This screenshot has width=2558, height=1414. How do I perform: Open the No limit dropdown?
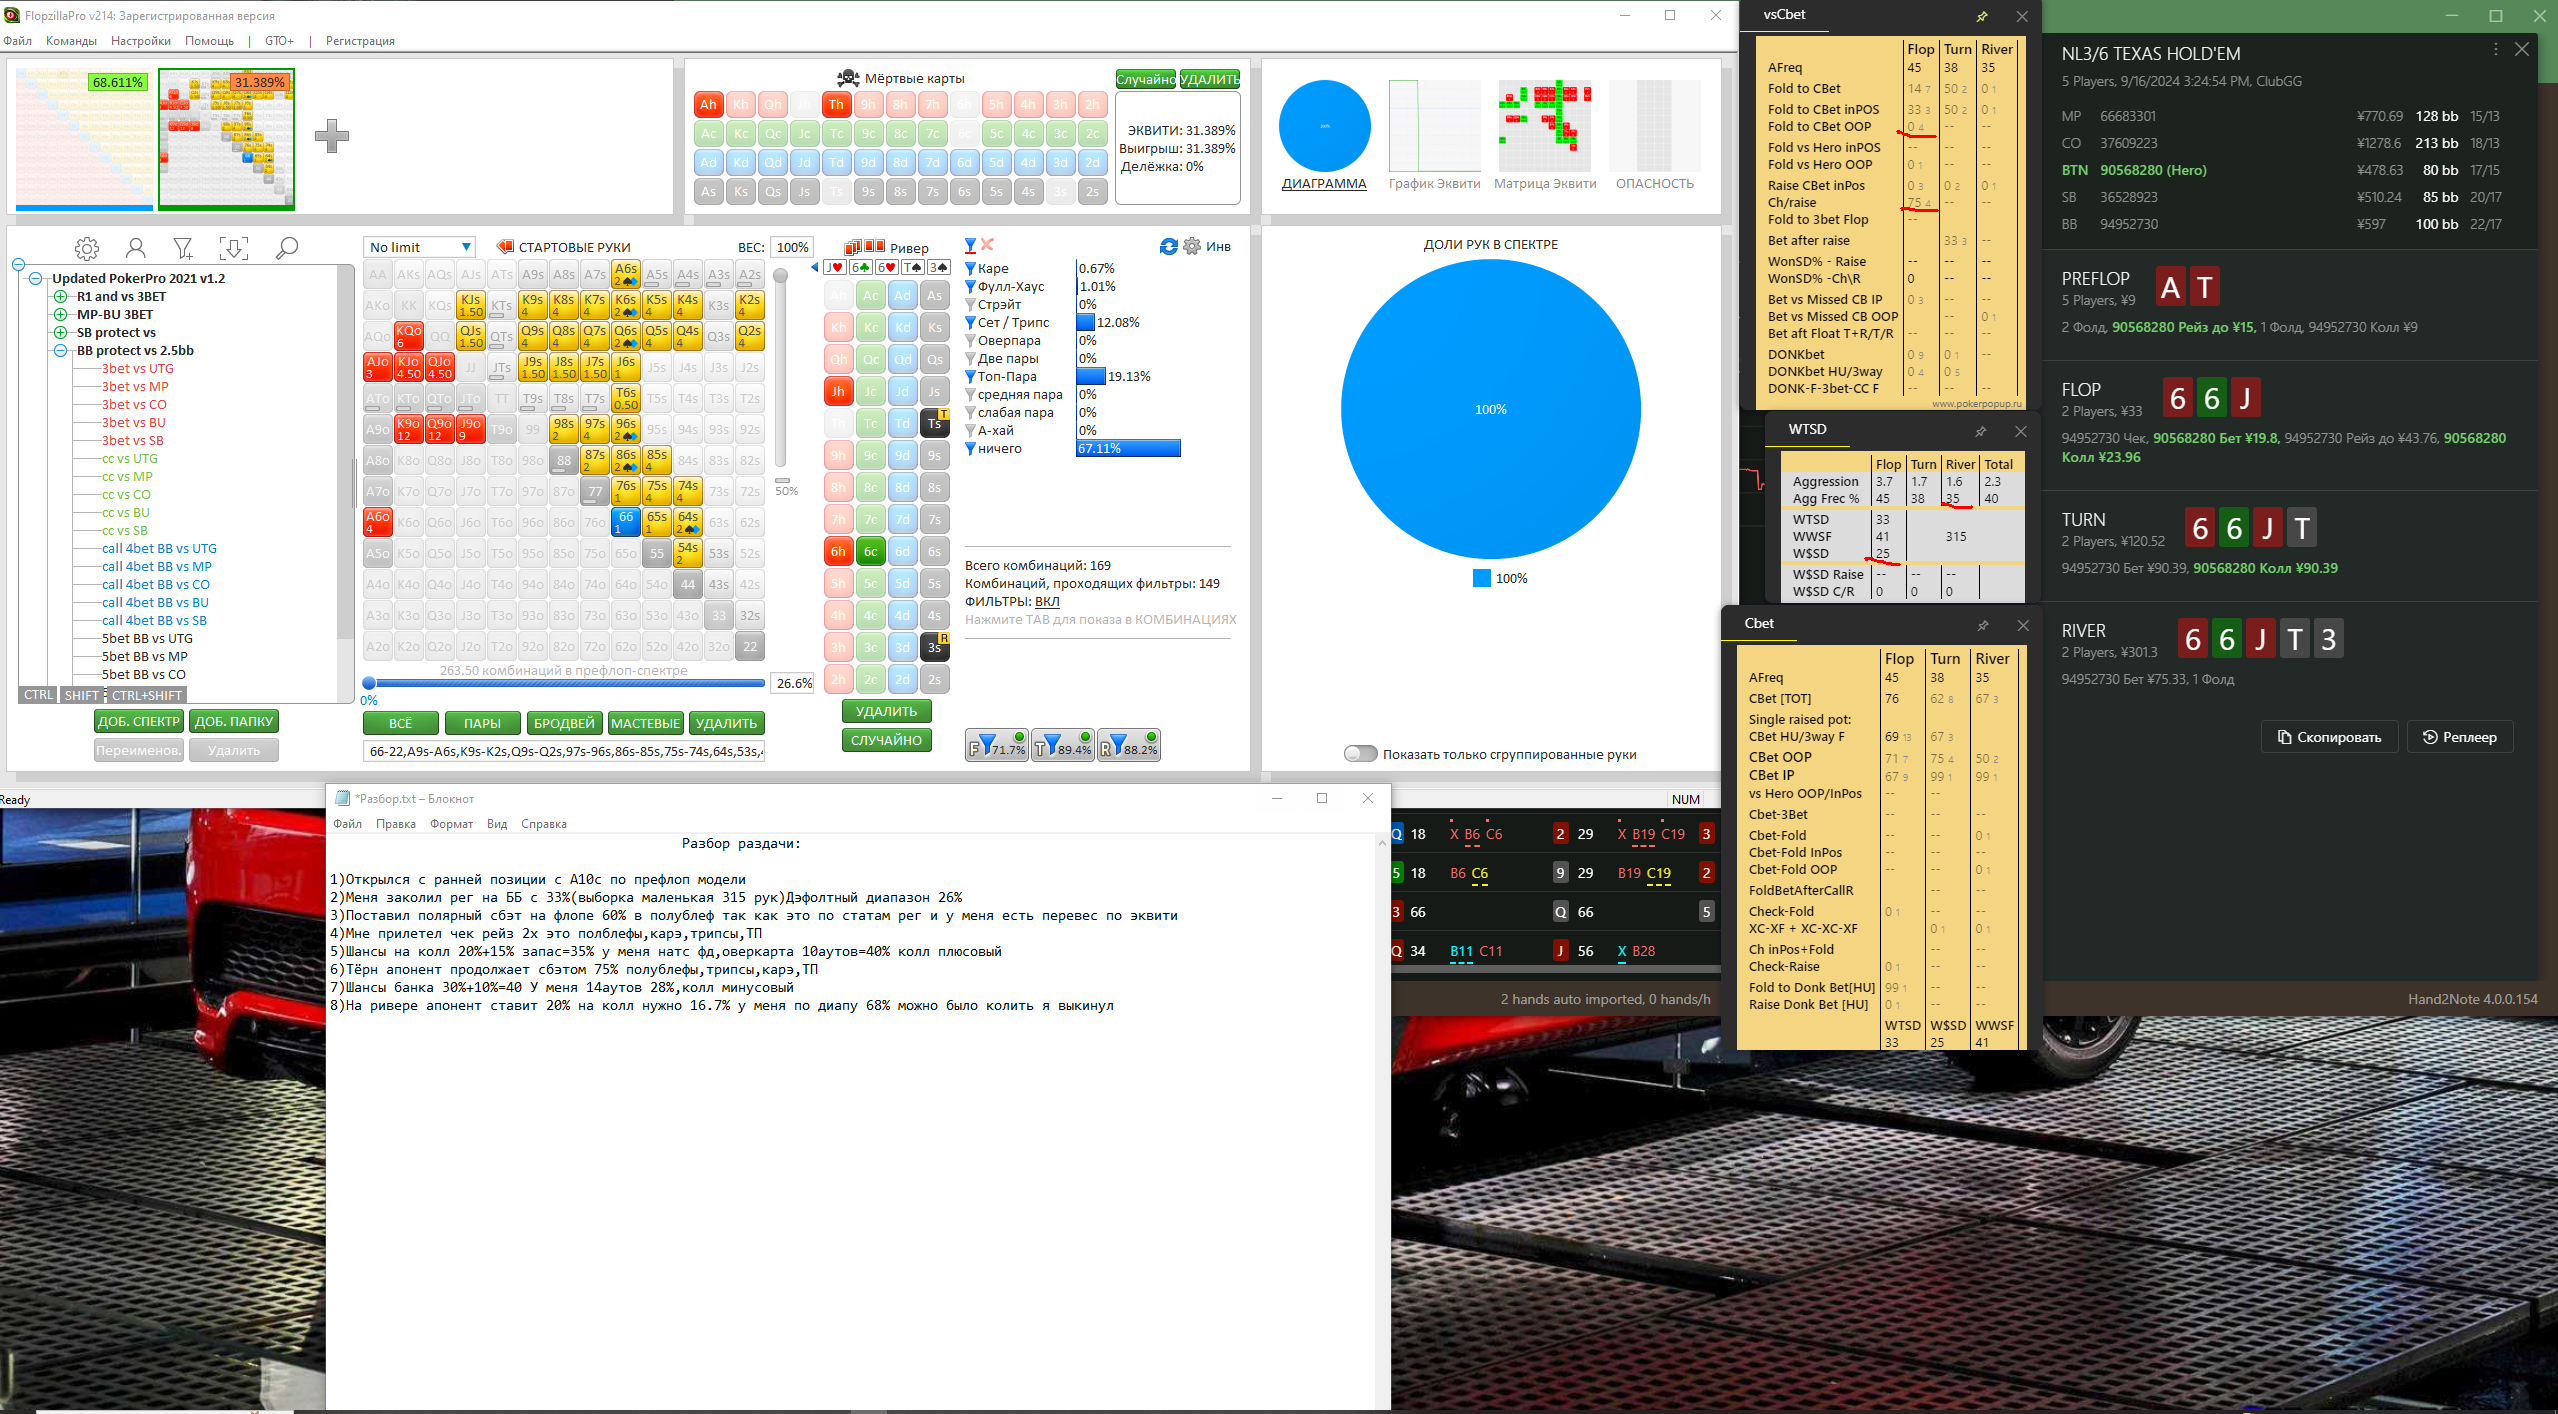[x=419, y=247]
